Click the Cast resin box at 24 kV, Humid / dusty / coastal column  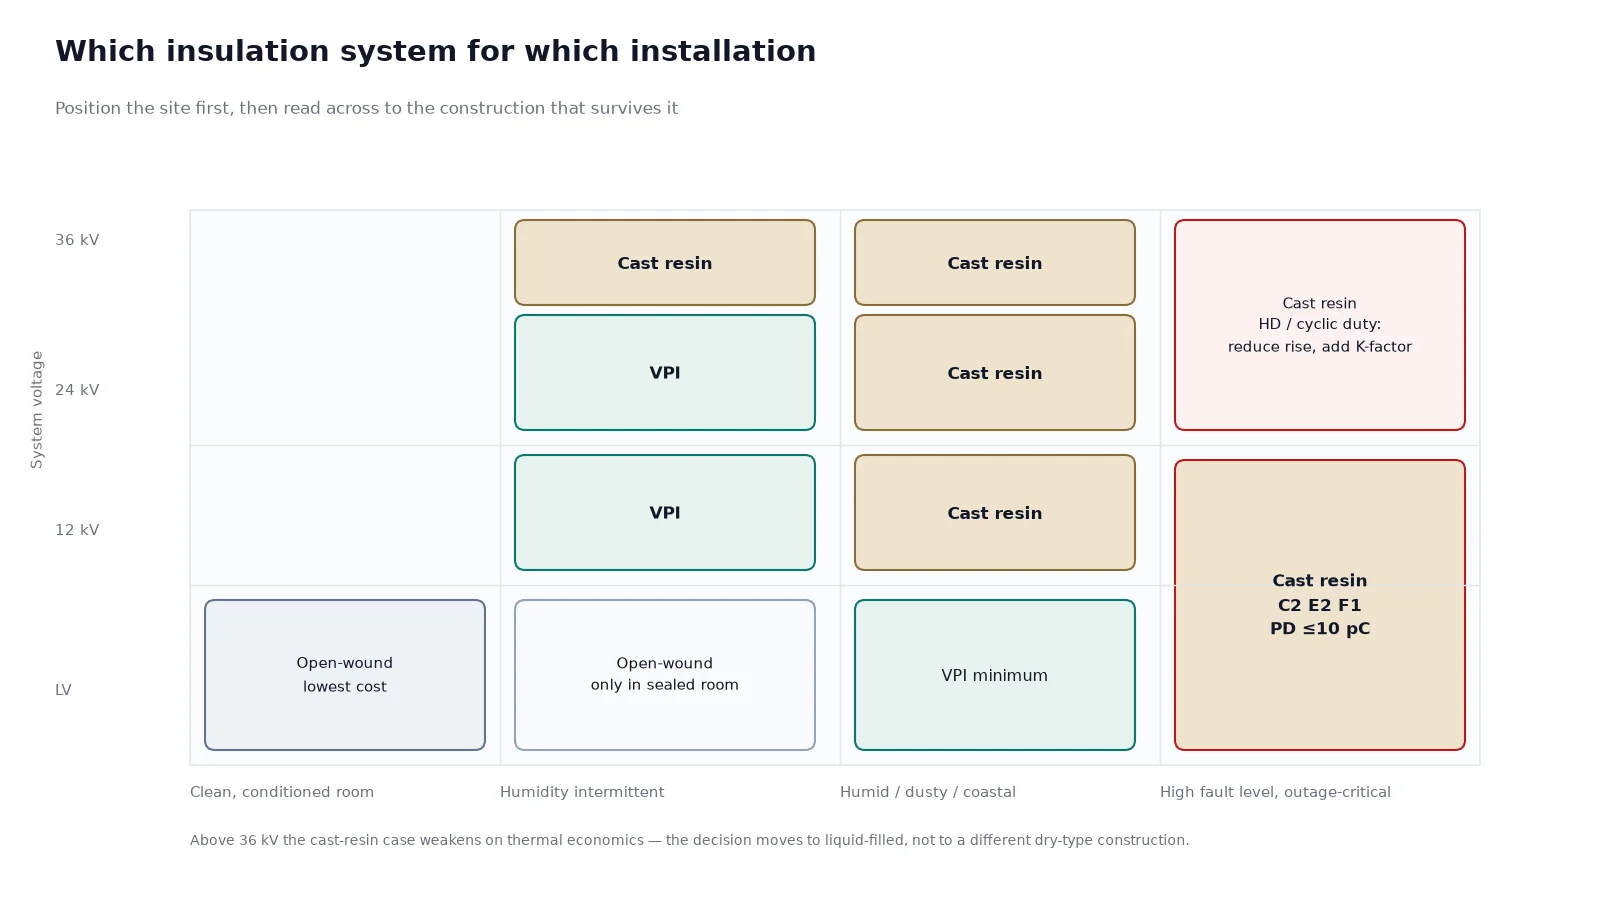click(x=995, y=372)
